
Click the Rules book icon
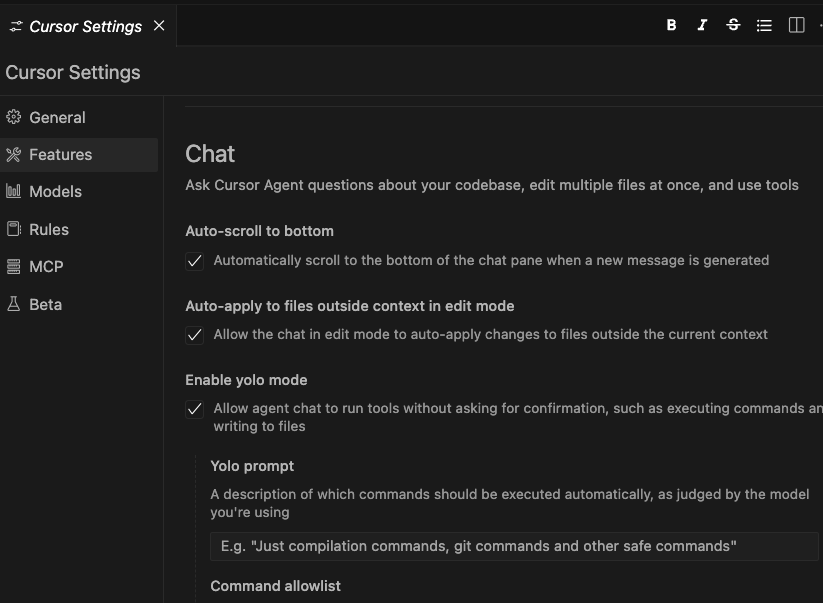point(14,229)
